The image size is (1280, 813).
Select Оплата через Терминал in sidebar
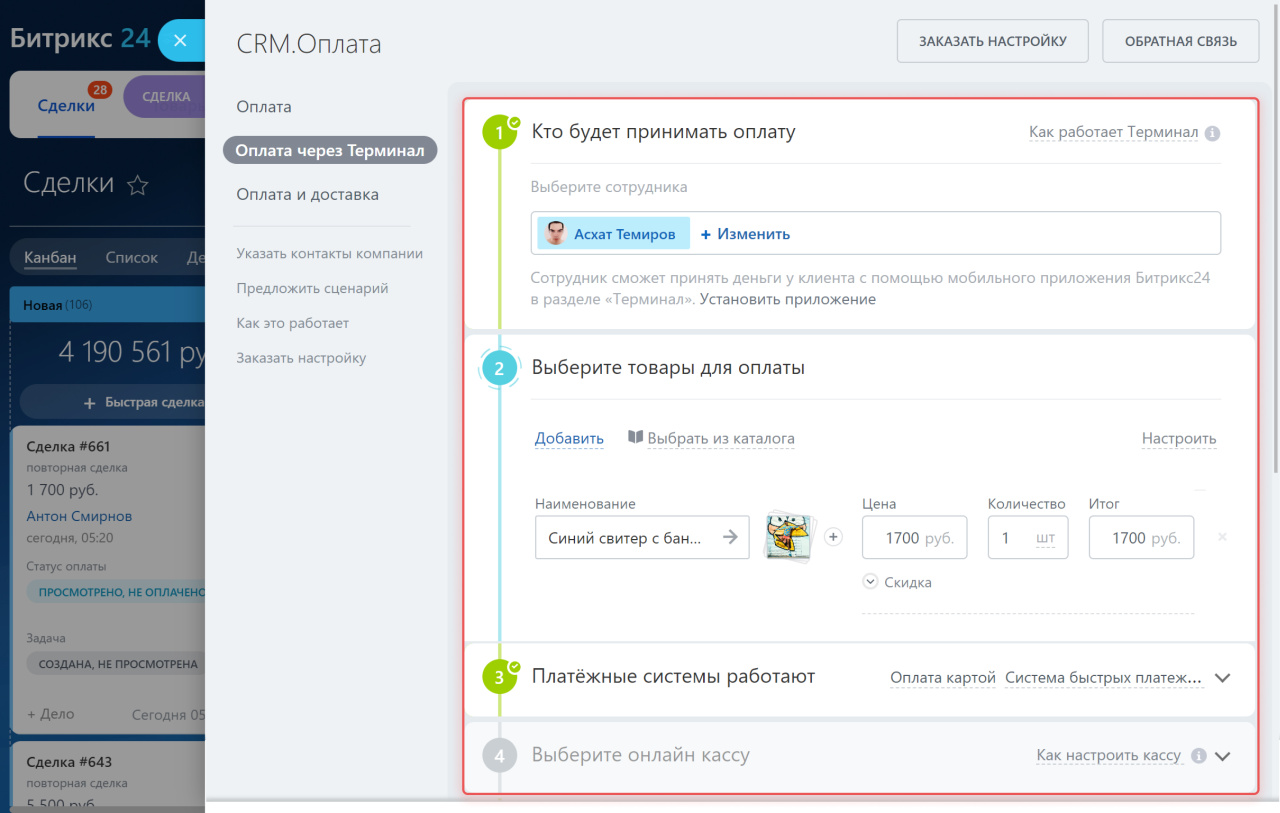[x=330, y=150]
